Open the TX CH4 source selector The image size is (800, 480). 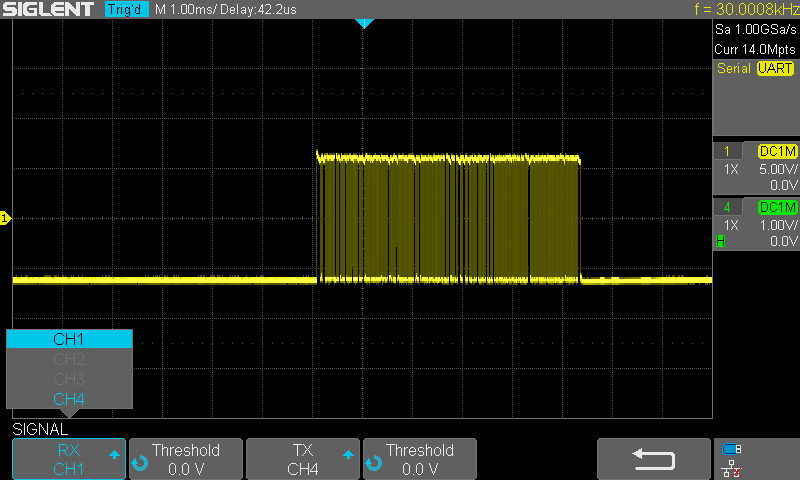303,459
